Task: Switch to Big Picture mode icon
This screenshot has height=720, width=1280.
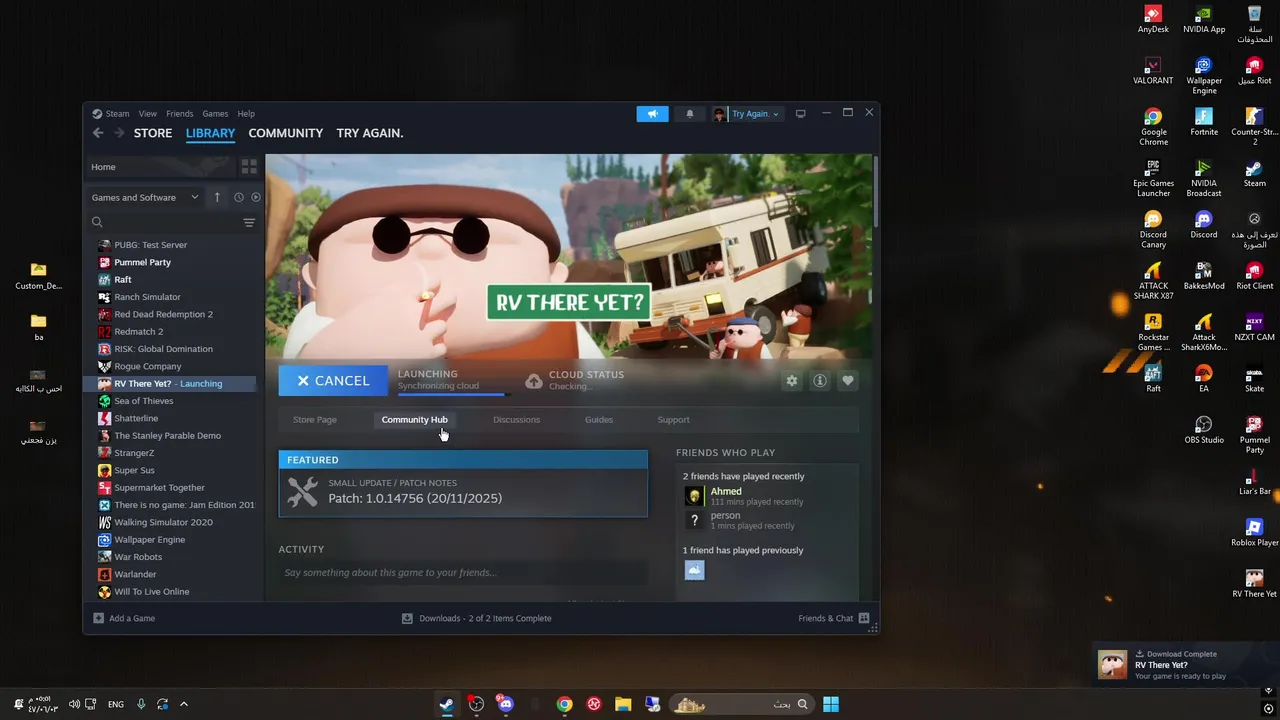Action: [800, 114]
